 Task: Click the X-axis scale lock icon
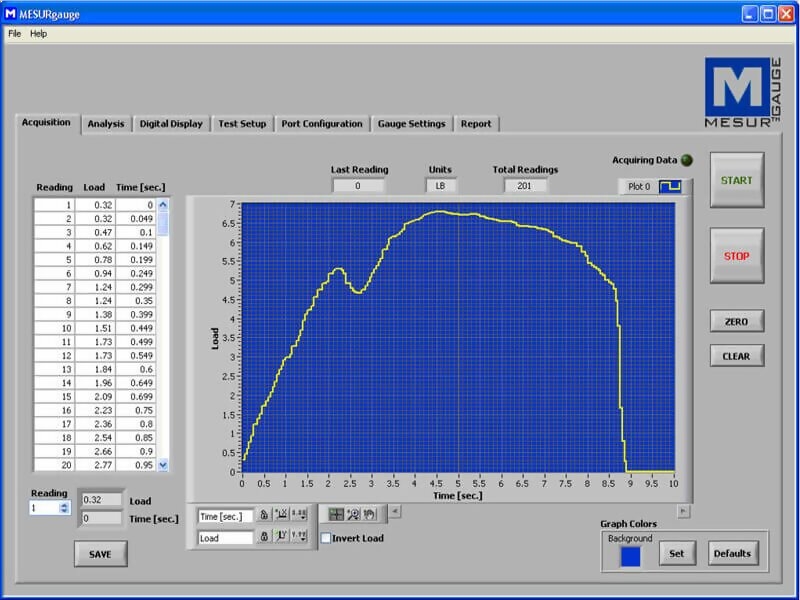coord(264,515)
